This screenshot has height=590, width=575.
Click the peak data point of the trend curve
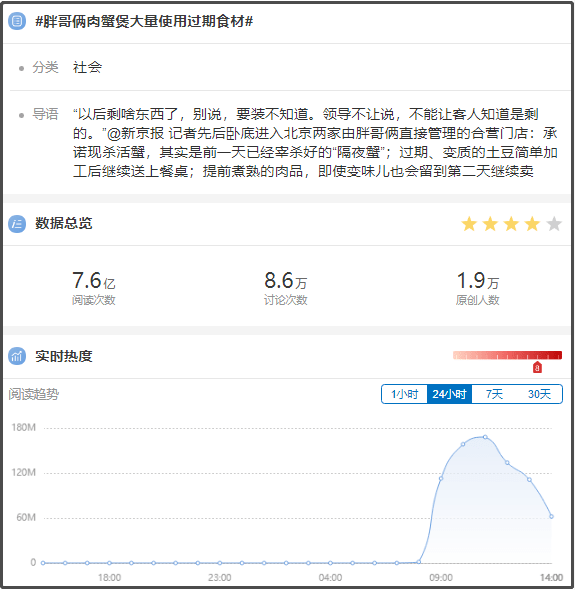tap(485, 437)
